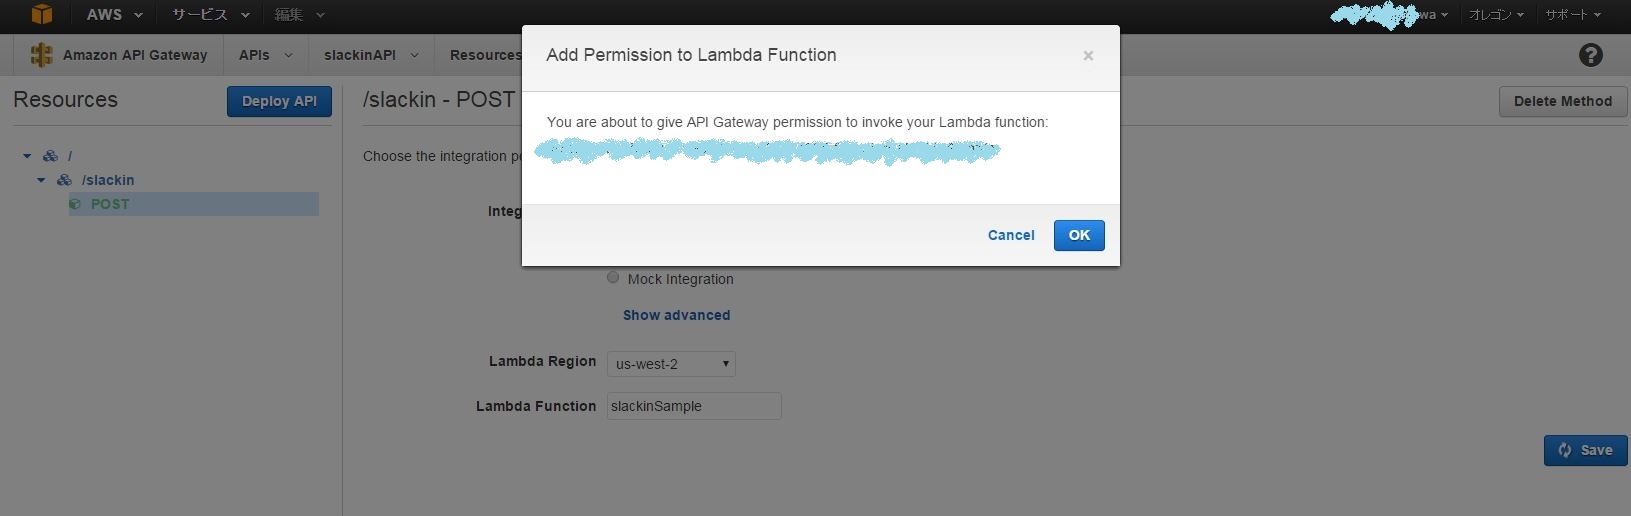The height and width of the screenshot is (516, 1631).
Task: Click the Amazon API Gateway icon
Action: (41, 55)
